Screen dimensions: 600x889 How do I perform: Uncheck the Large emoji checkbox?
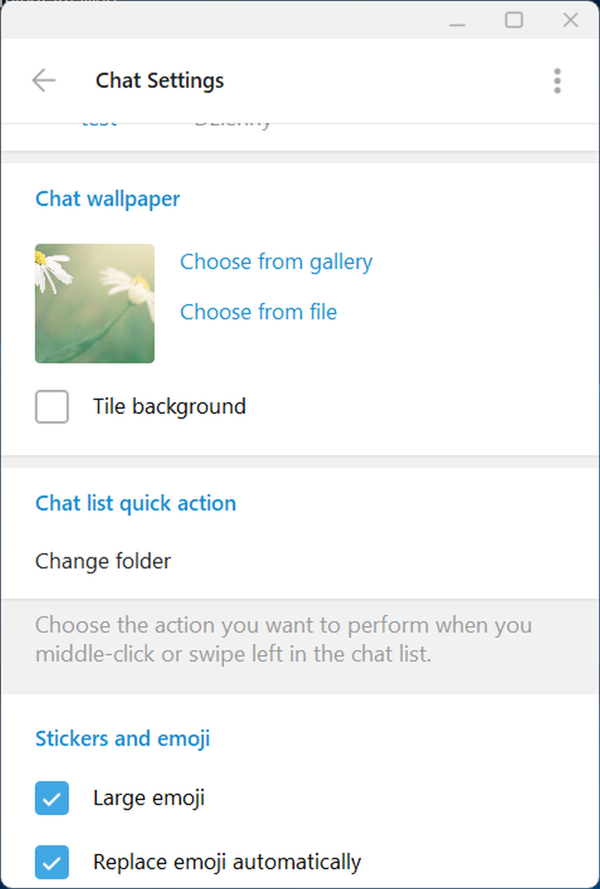tap(52, 798)
